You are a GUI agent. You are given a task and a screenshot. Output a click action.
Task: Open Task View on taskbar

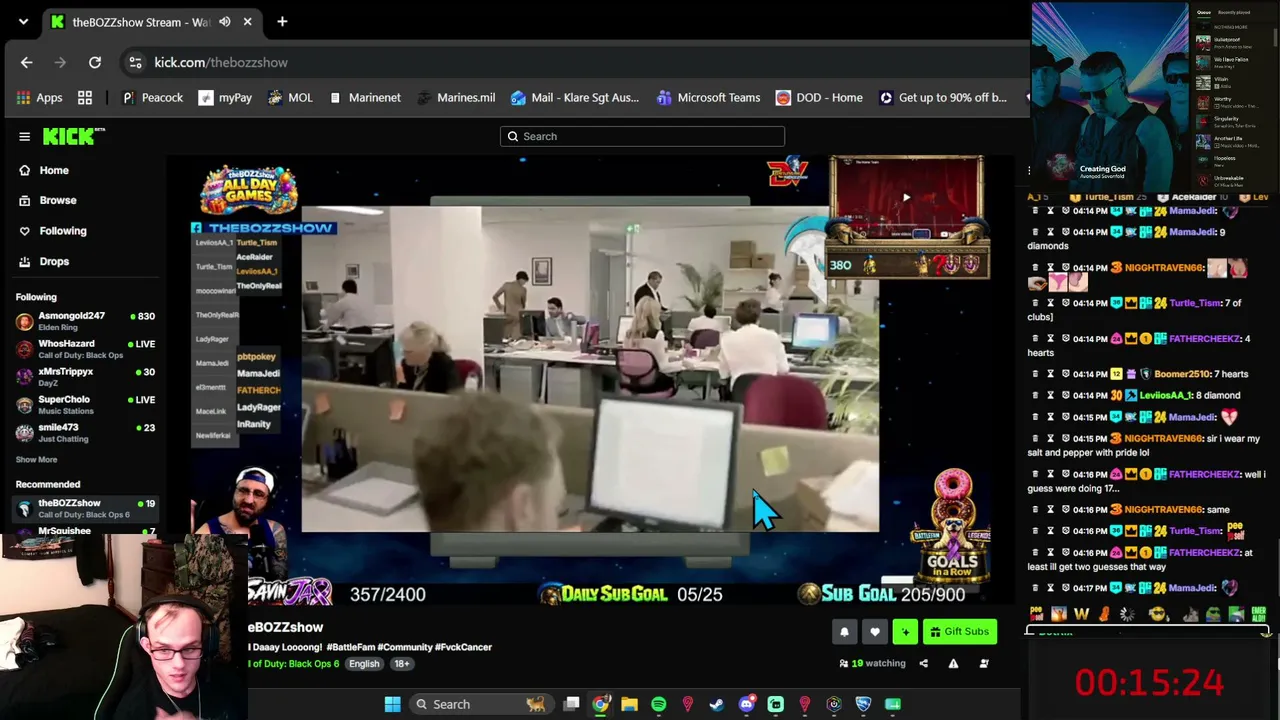(x=571, y=705)
